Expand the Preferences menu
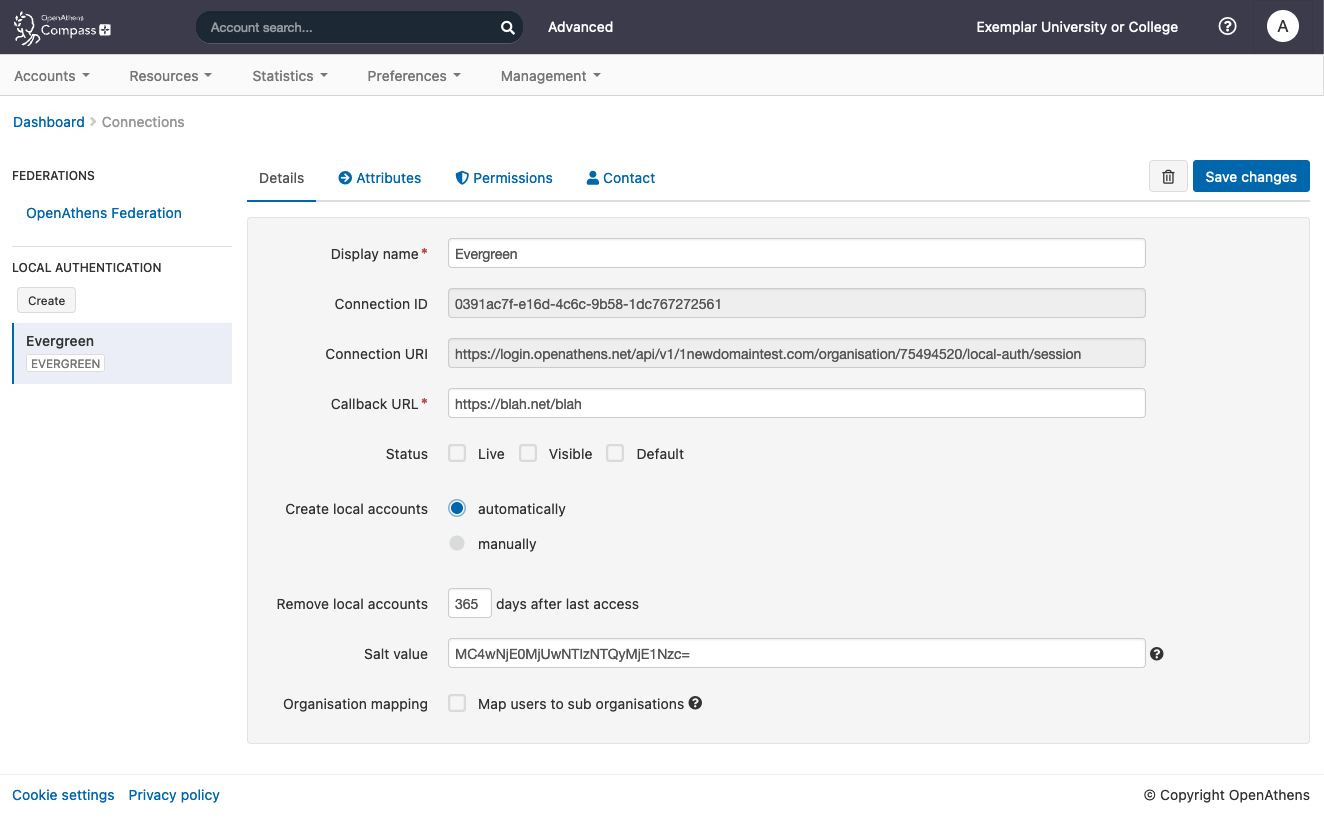1324x823 pixels. pos(413,75)
